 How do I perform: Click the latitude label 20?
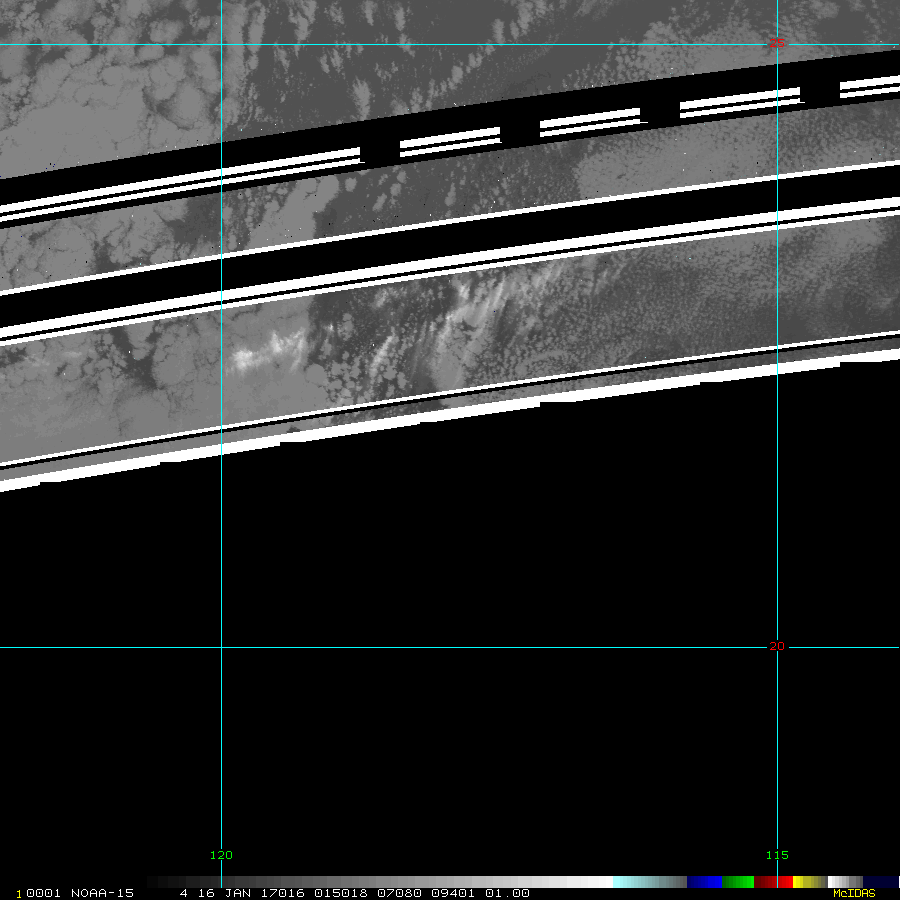click(x=777, y=646)
